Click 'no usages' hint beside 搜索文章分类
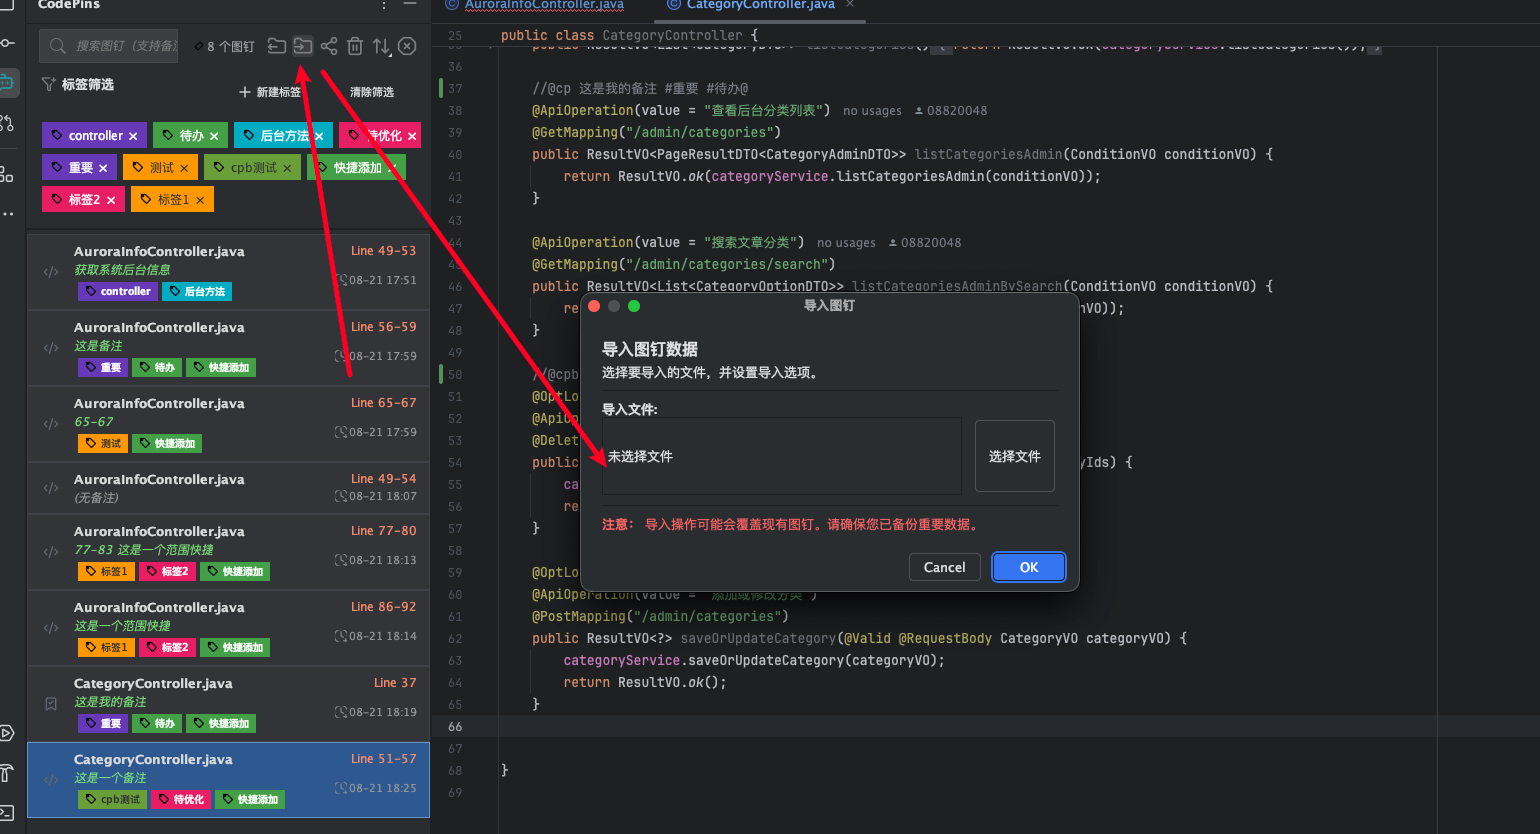The image size is (1540, 834). (846, 243)
